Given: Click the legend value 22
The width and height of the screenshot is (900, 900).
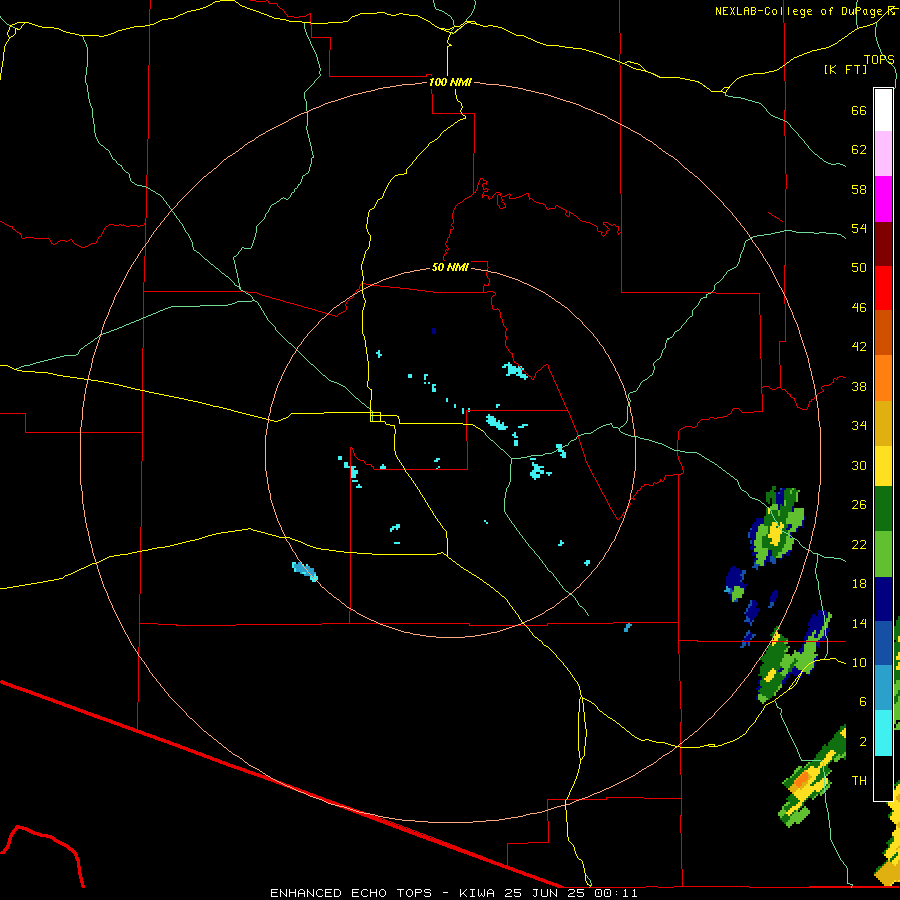Looking at the screenshot, I should 859,544.
